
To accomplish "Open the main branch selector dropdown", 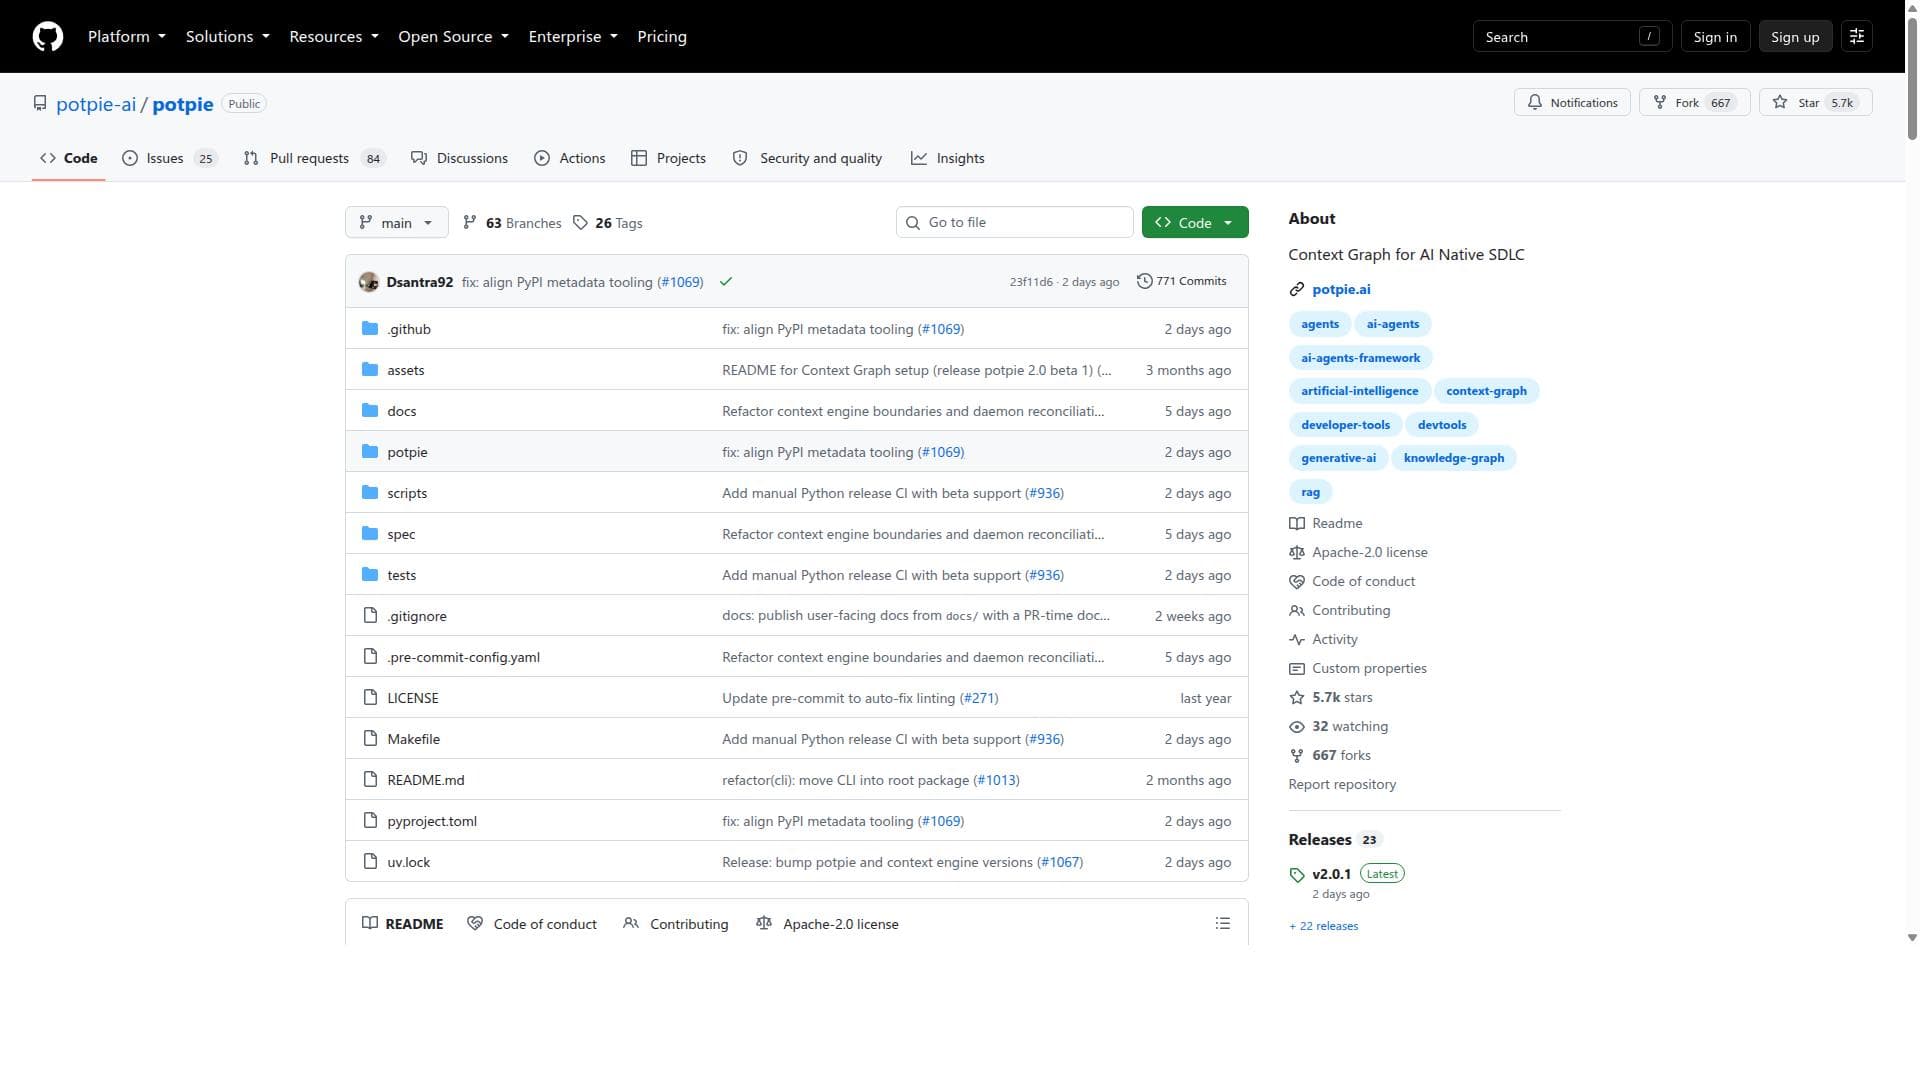I will coord(397,223).
